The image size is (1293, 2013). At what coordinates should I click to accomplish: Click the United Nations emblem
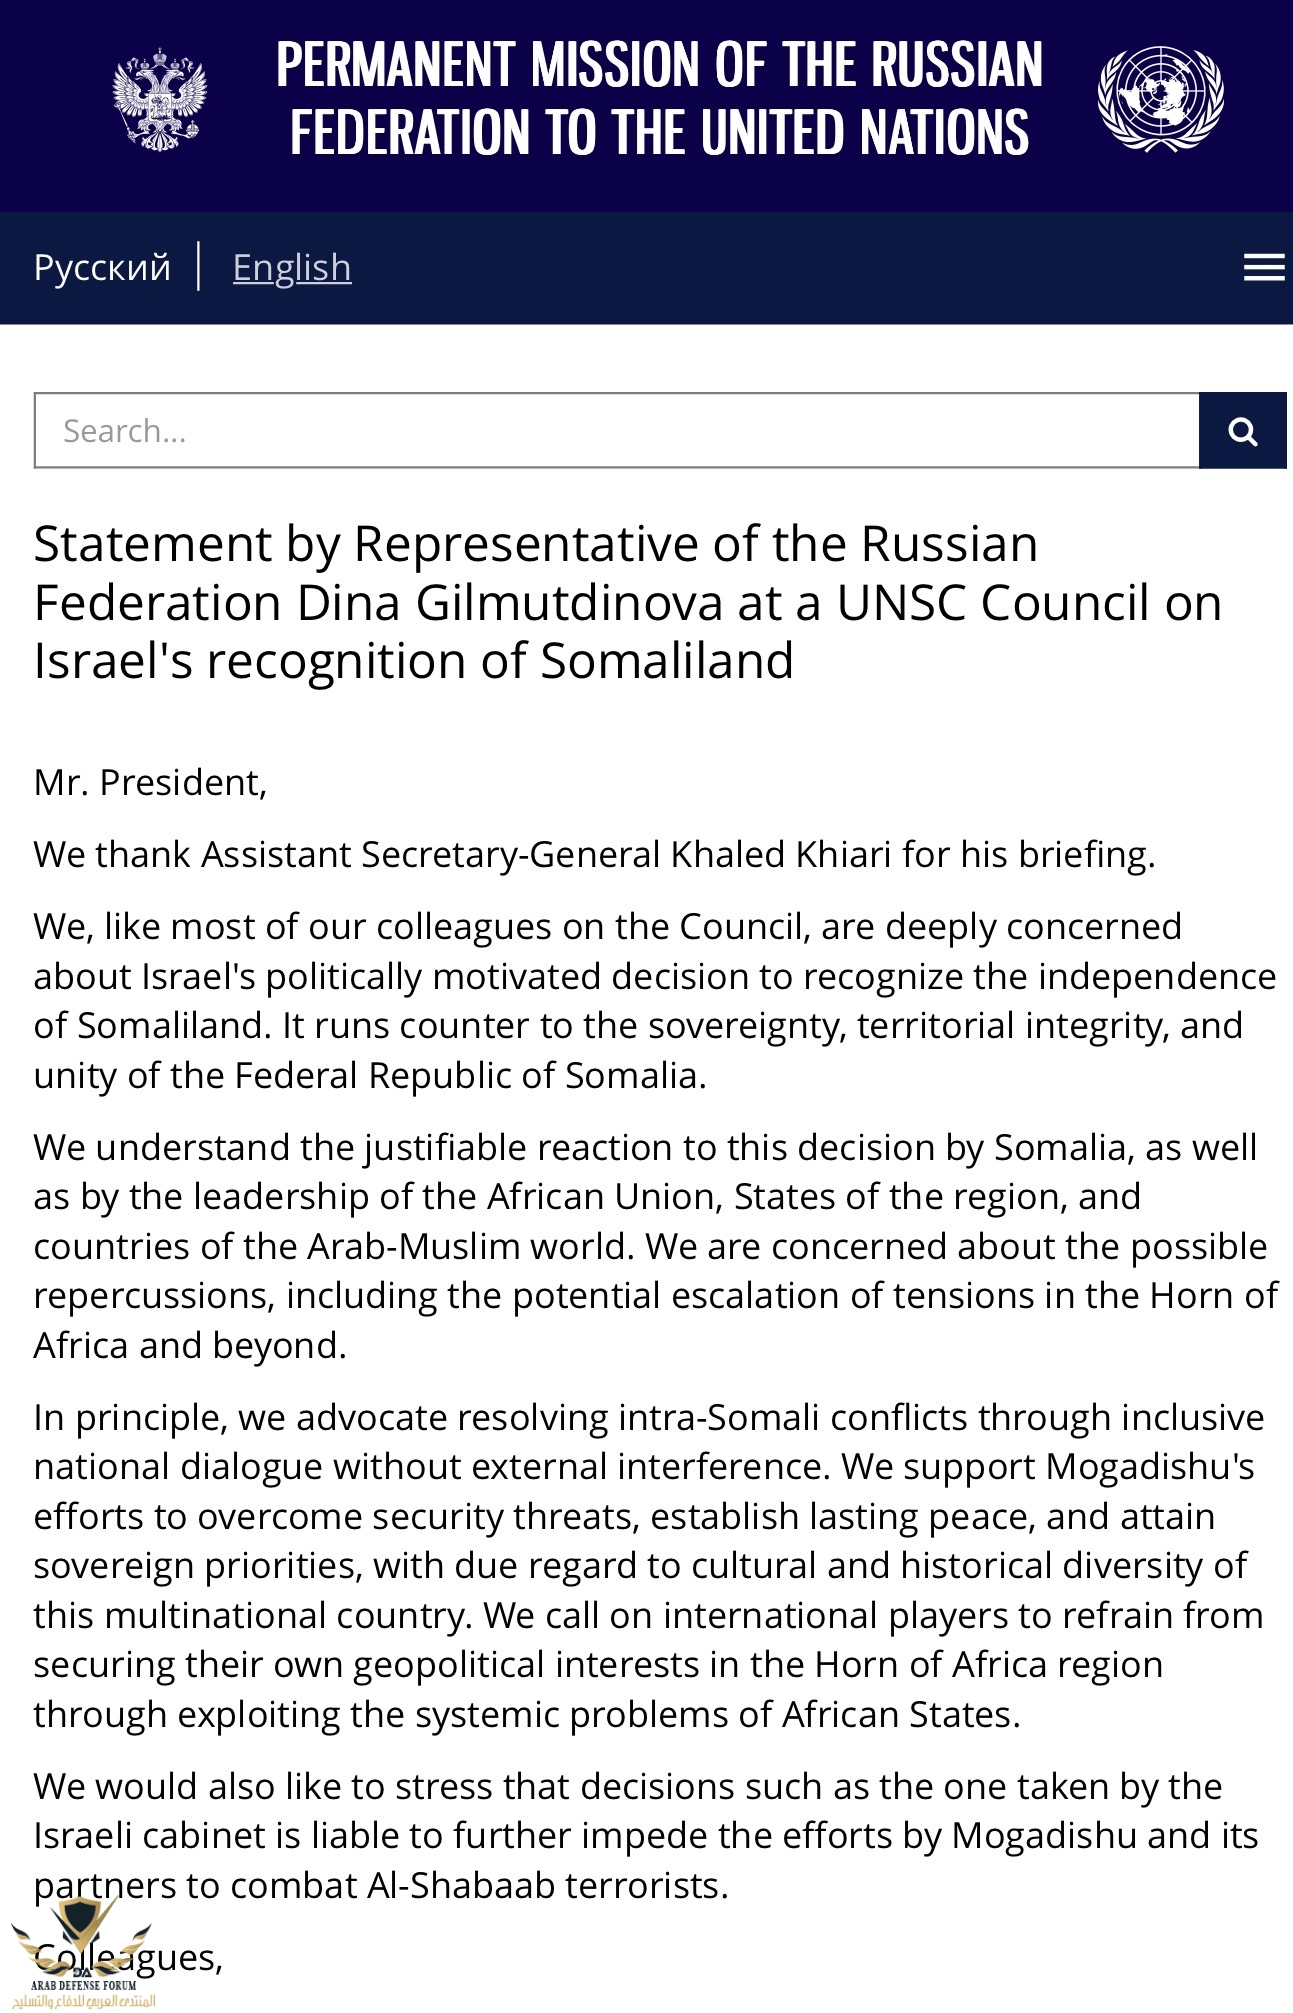tap(1160, 98)
